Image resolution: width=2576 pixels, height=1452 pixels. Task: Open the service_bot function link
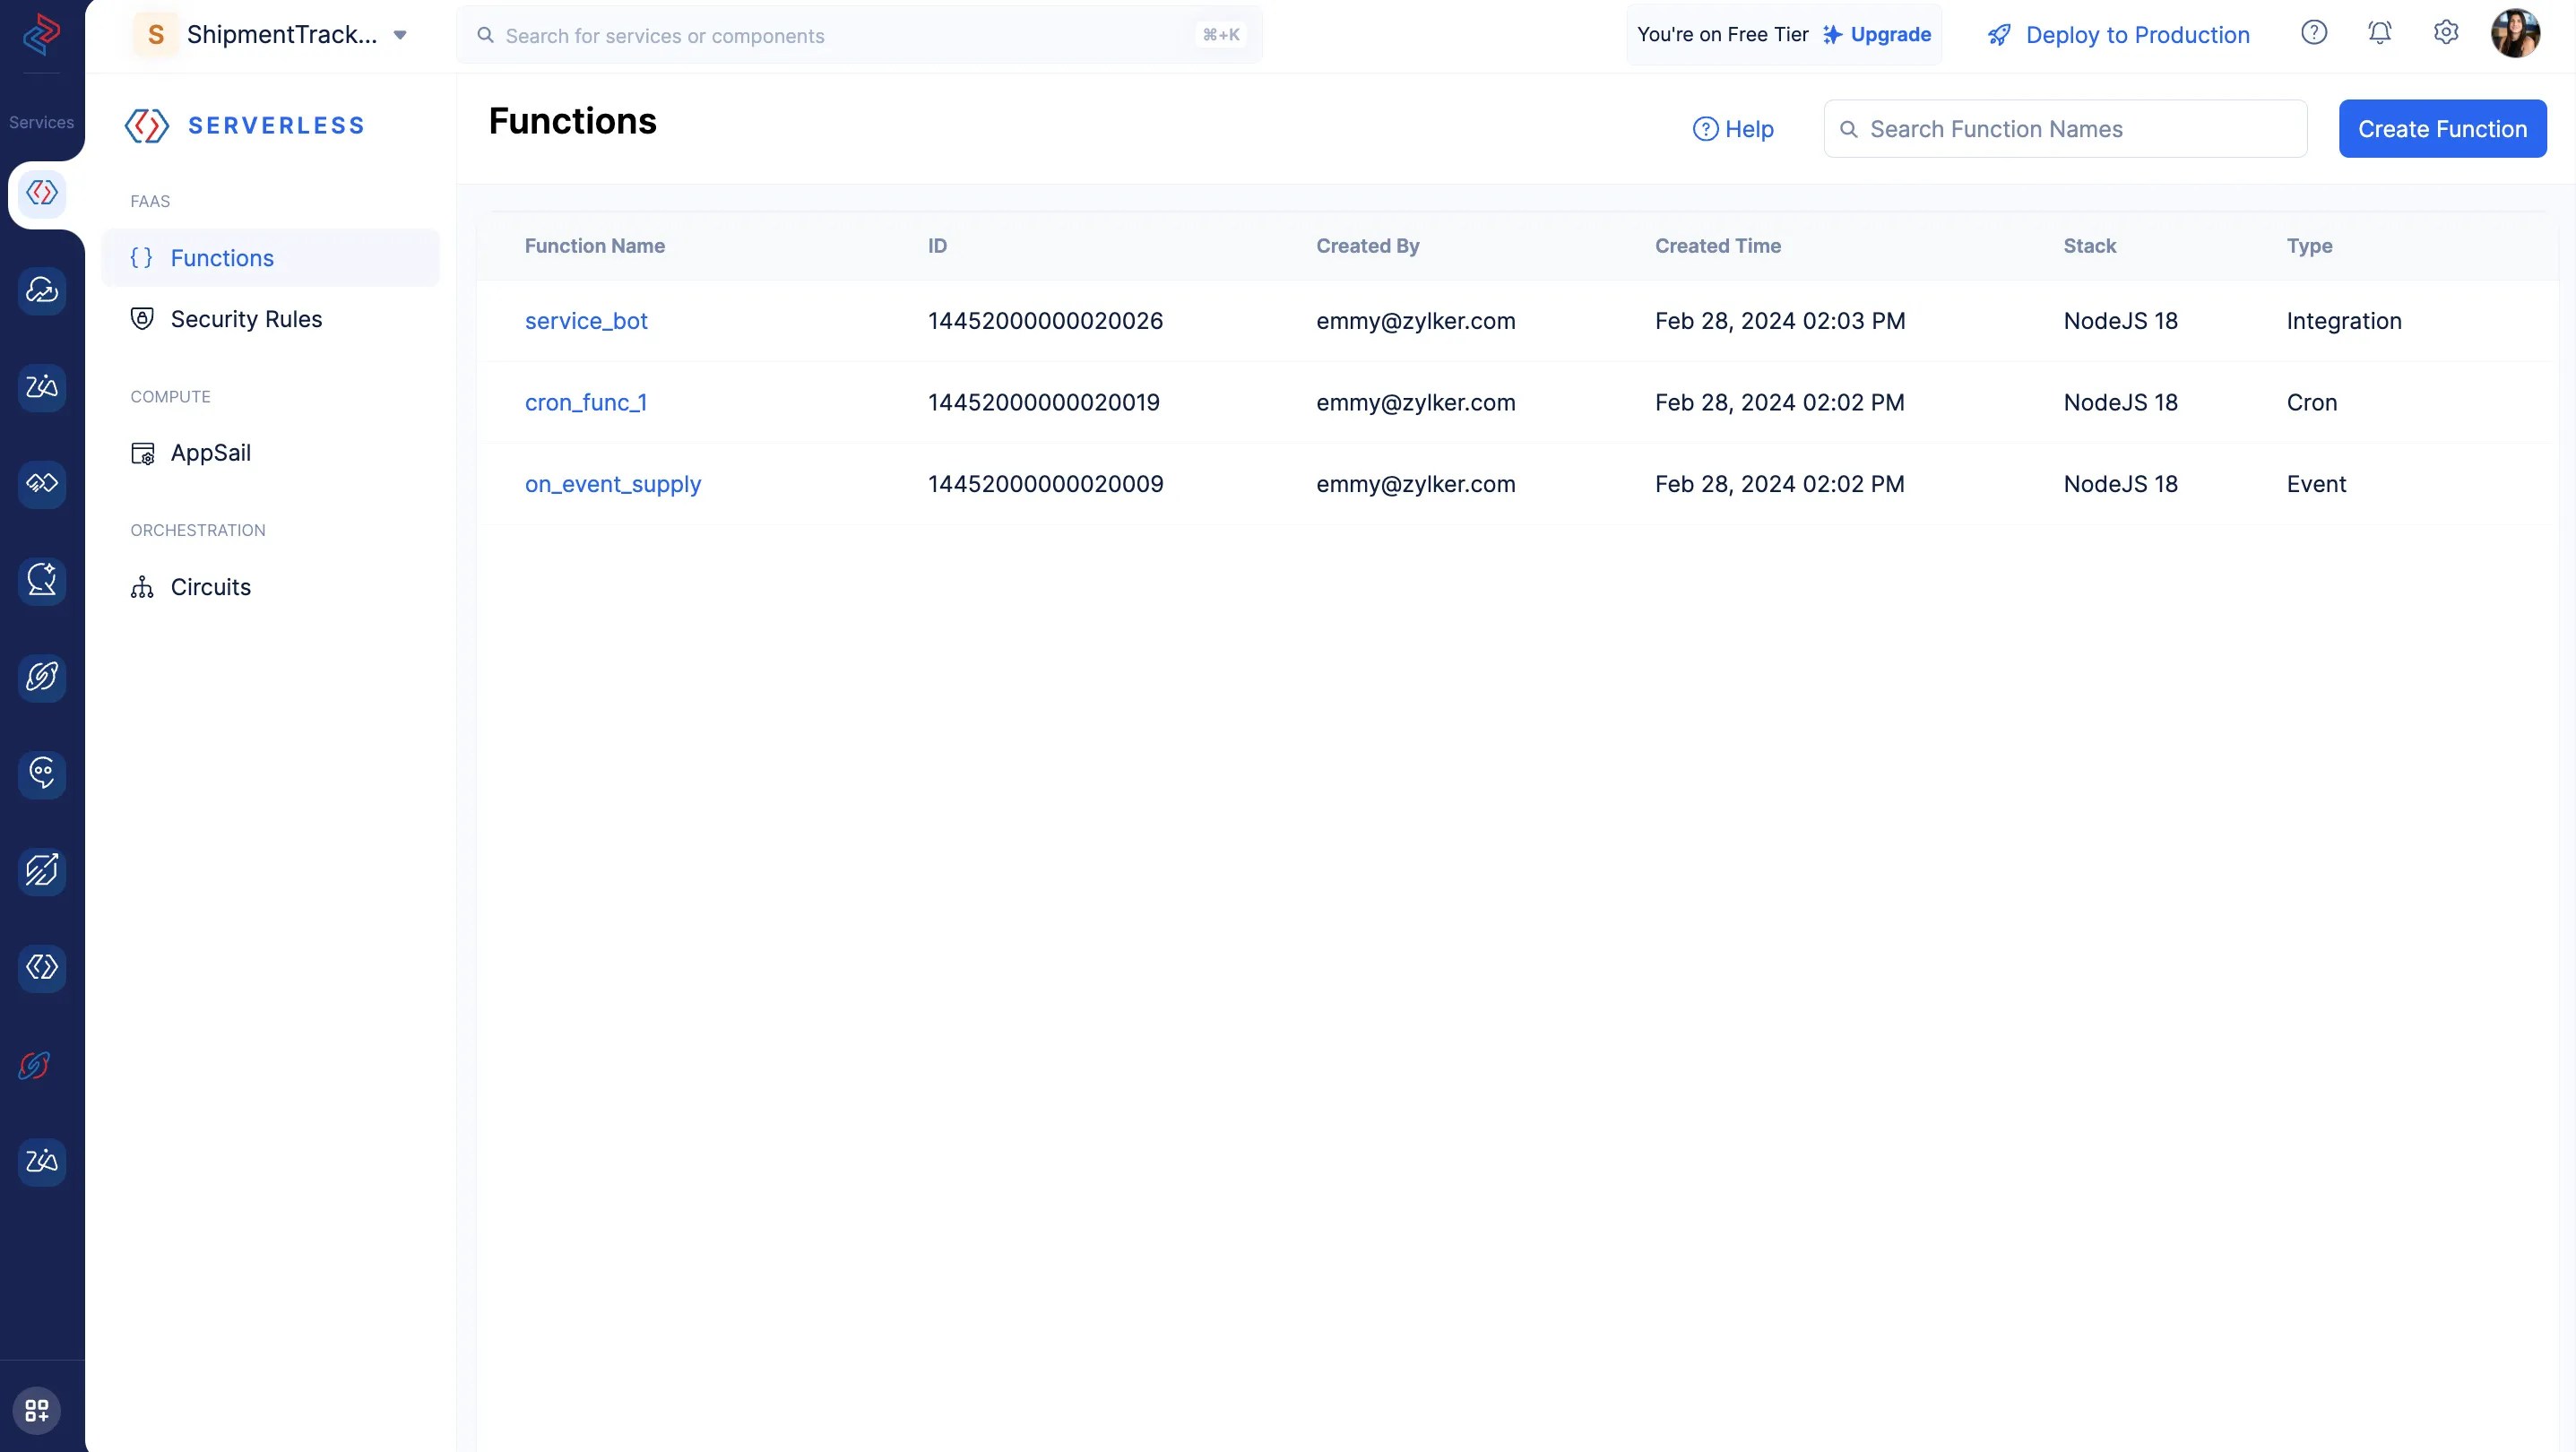pos(586,321)
